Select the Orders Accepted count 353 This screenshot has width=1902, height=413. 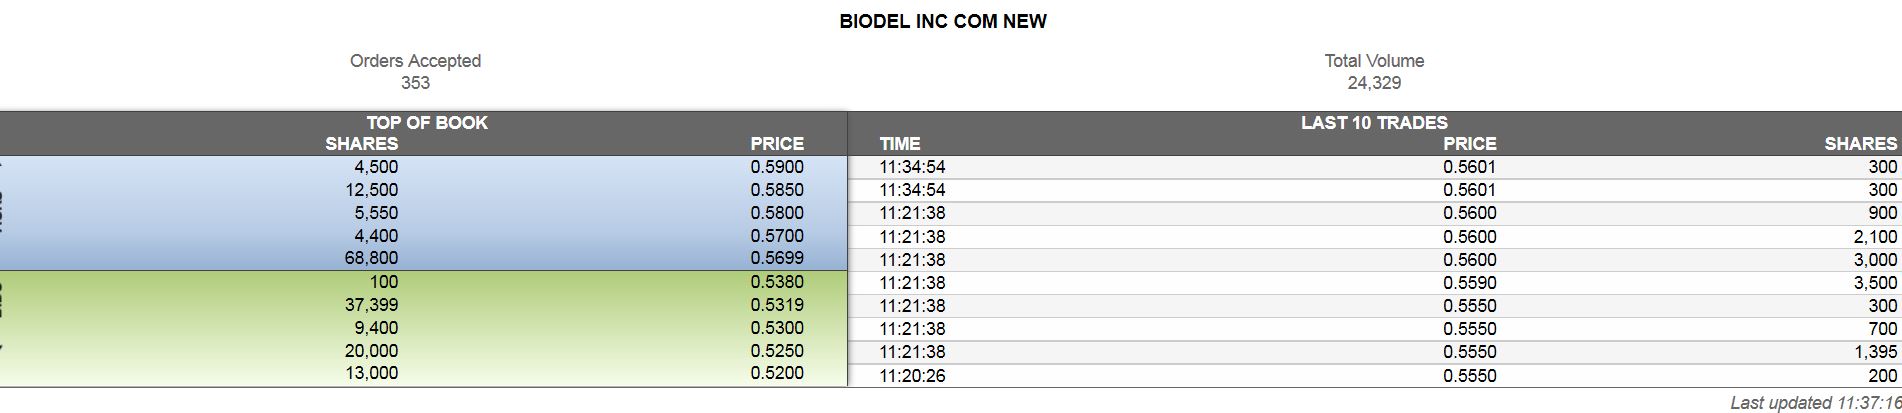click(415, 83)
